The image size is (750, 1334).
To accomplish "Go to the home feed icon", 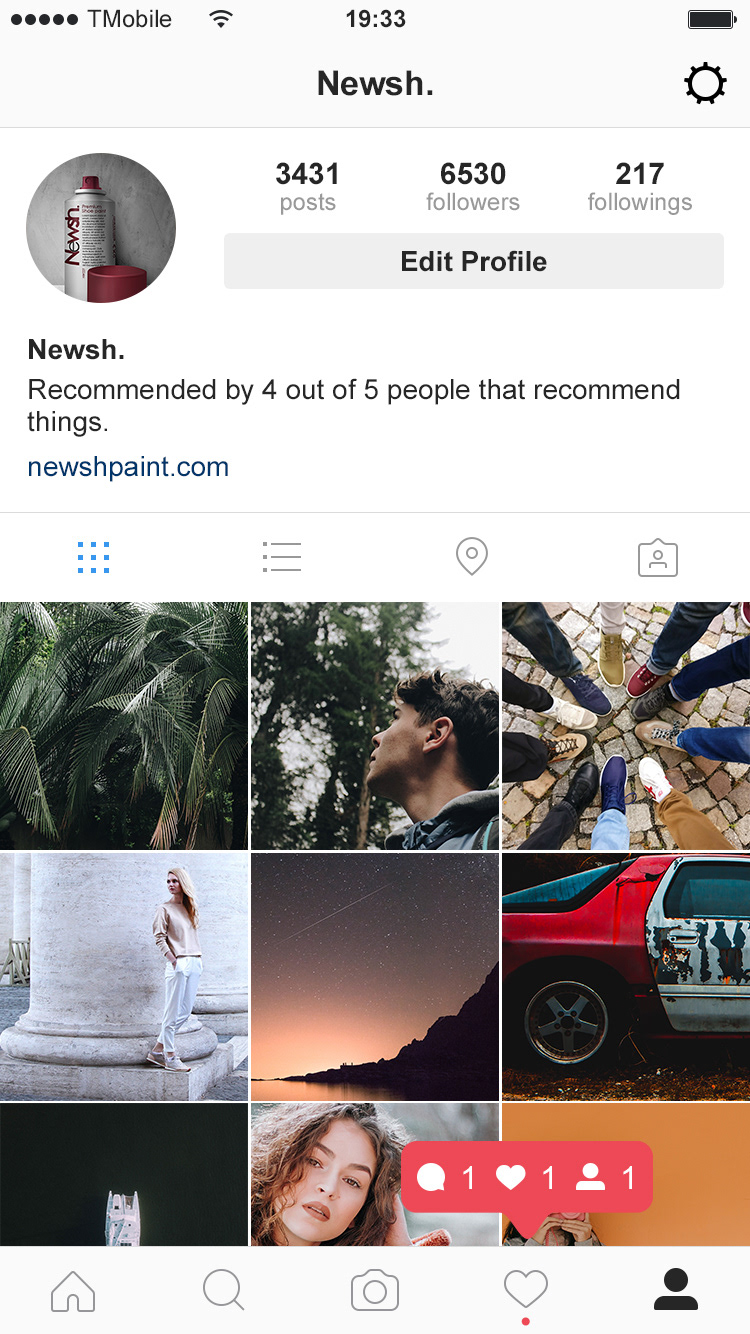I will [73, 1291].
